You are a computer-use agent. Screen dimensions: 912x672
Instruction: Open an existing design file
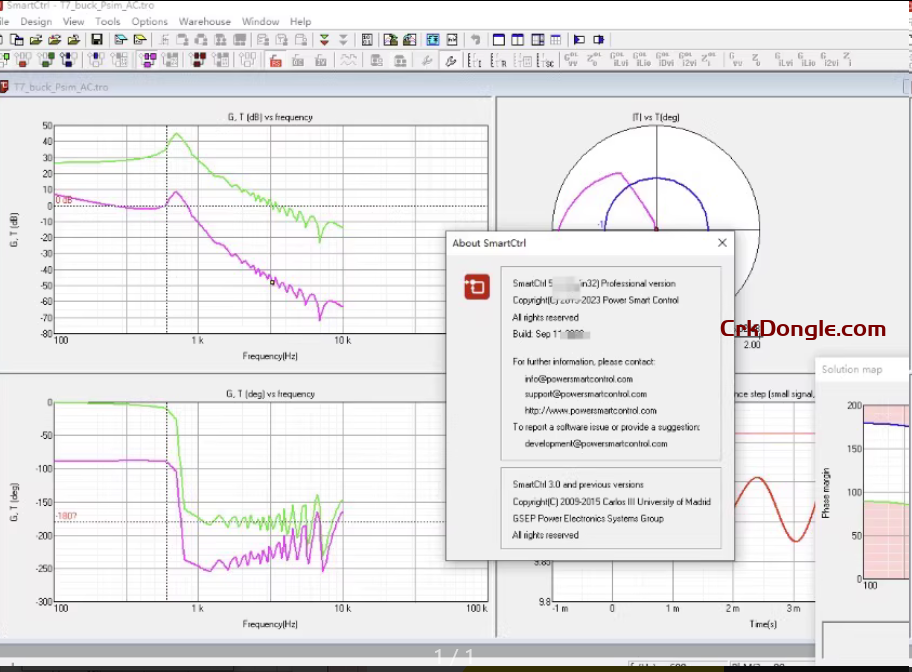[x=37, y=39]
